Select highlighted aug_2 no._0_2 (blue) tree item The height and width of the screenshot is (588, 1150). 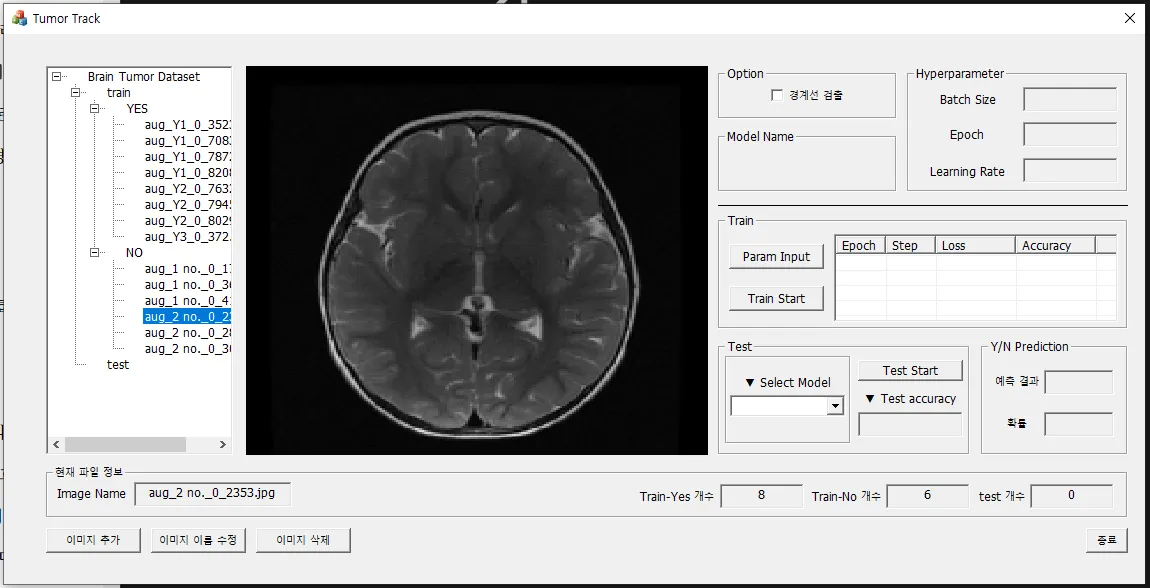[x=188, y=317]
